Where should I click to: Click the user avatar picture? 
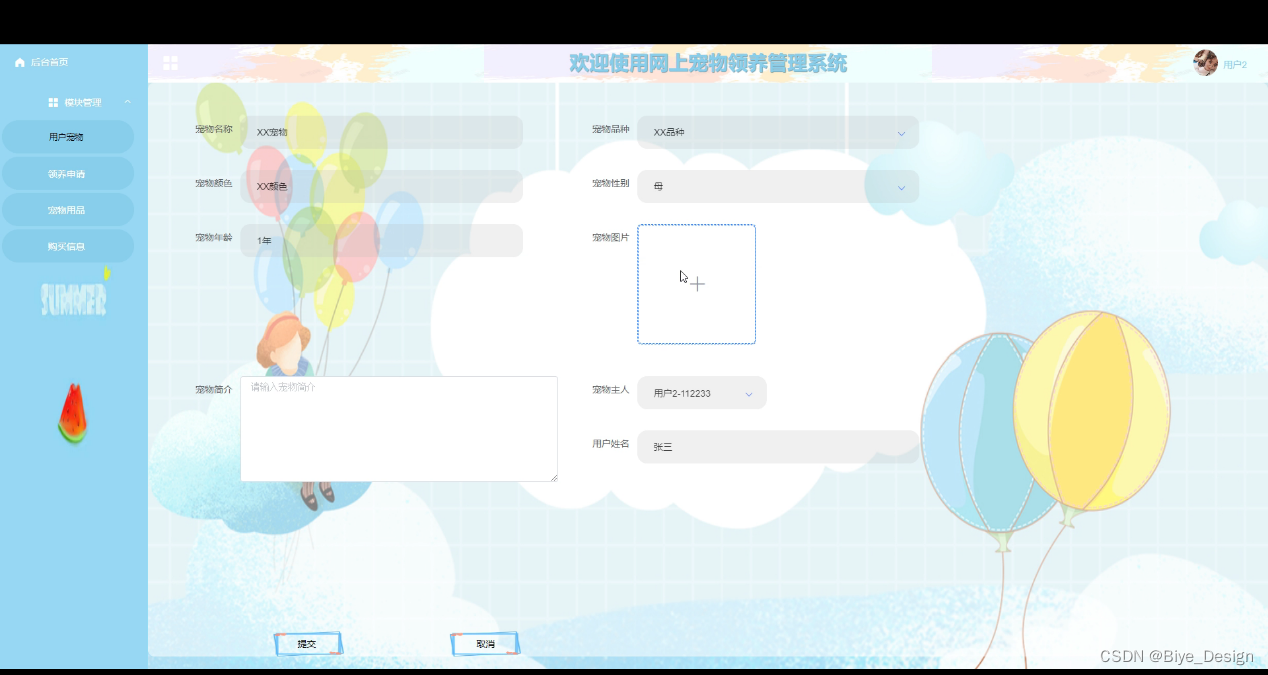click(1206, 63)
